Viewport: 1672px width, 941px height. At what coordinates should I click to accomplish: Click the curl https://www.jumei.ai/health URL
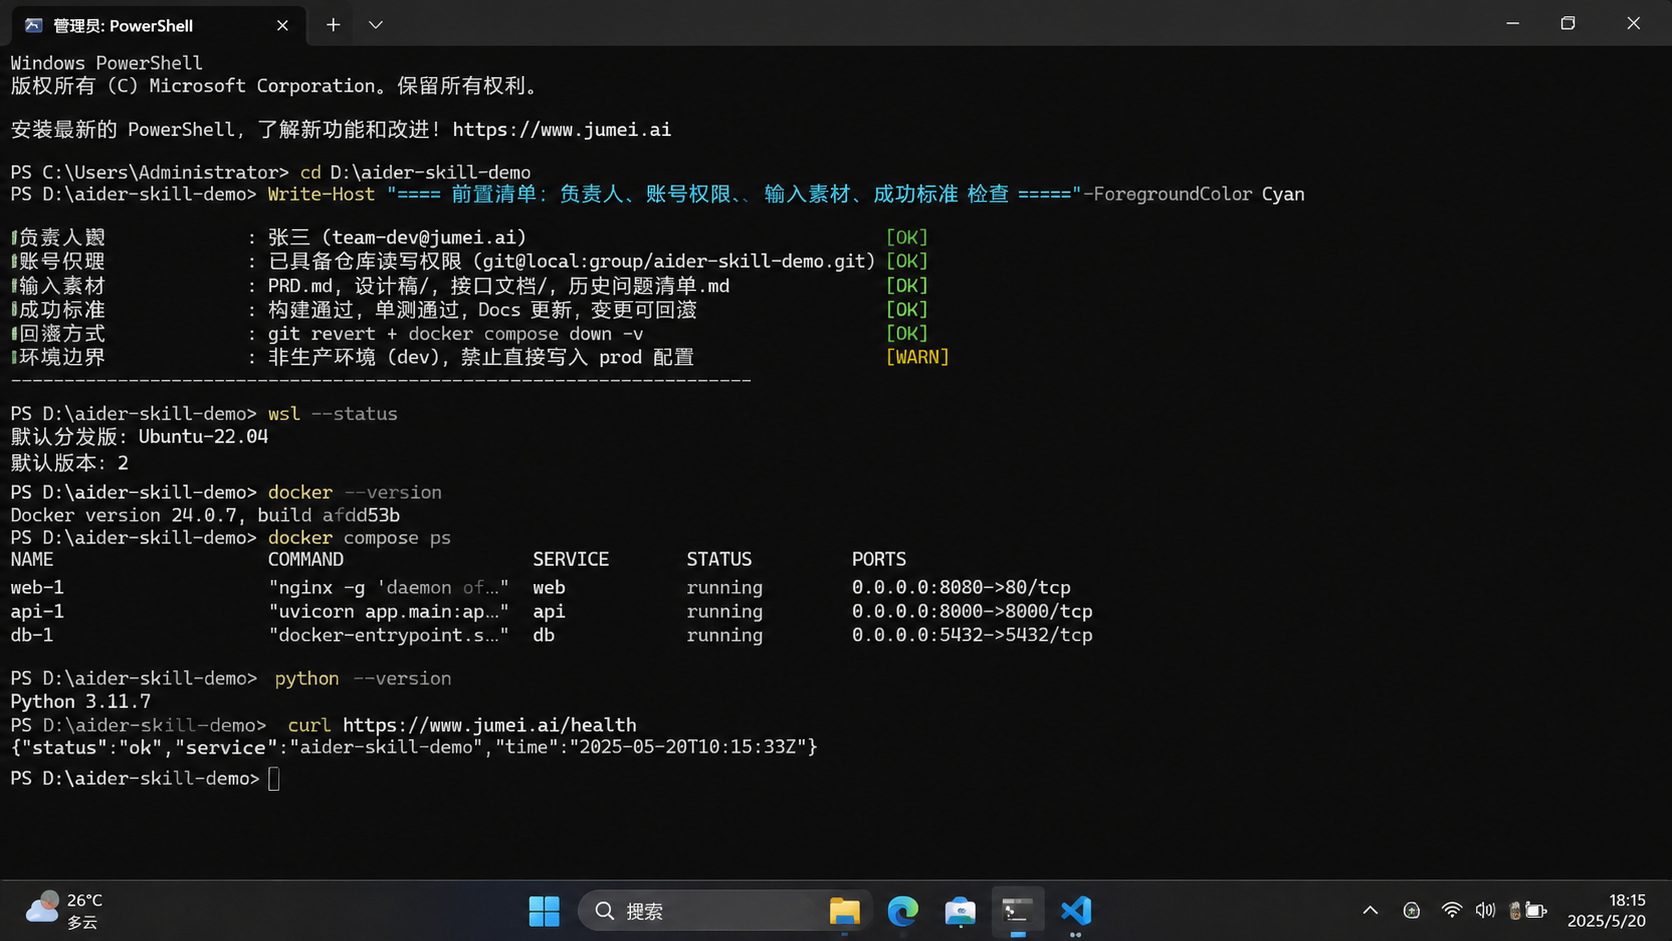[x=489, y=725]
